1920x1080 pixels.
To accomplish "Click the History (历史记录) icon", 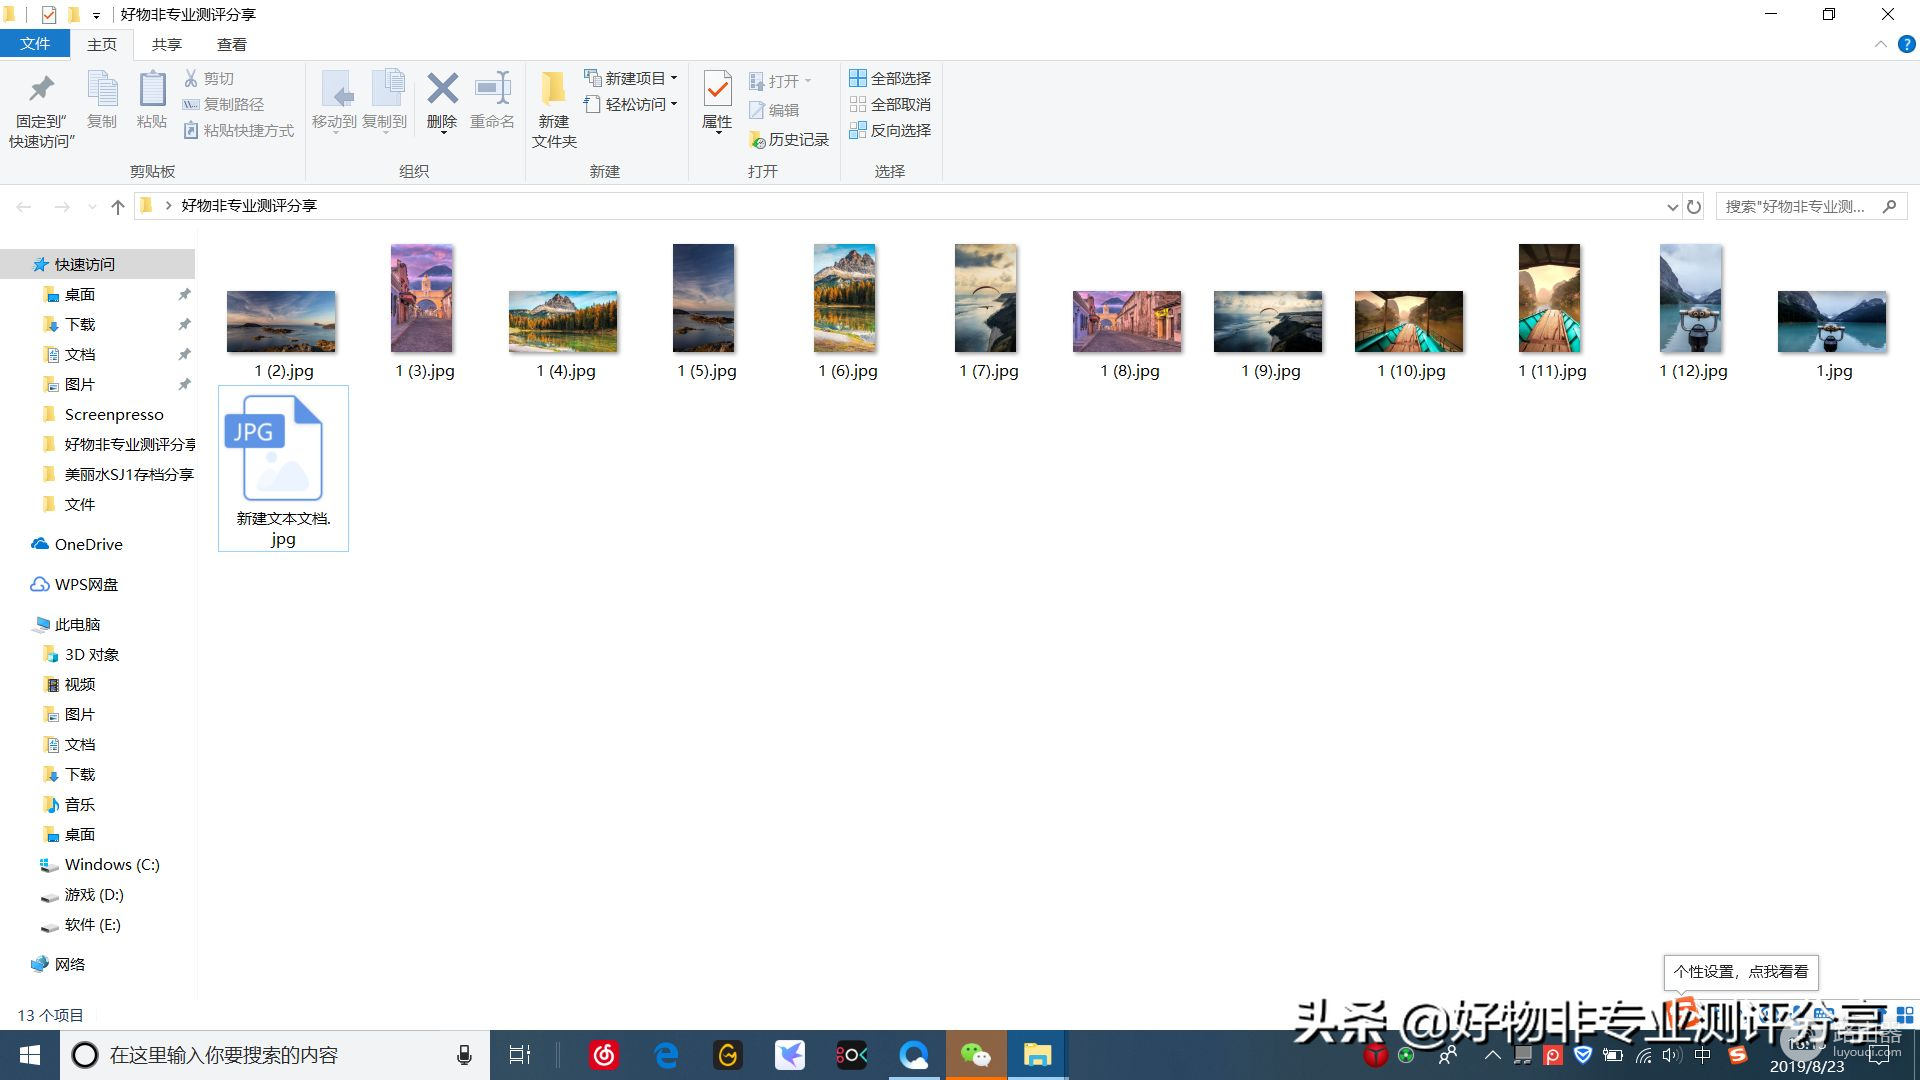I will click(x=758, y=140).
